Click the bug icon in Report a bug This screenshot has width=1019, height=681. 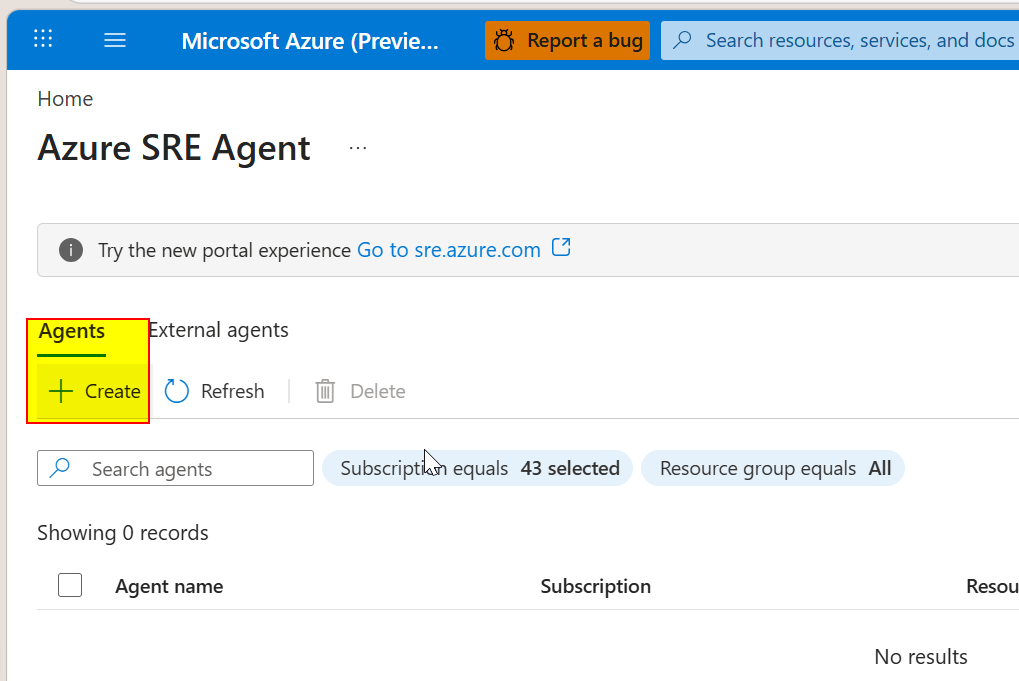coord(504,40)
